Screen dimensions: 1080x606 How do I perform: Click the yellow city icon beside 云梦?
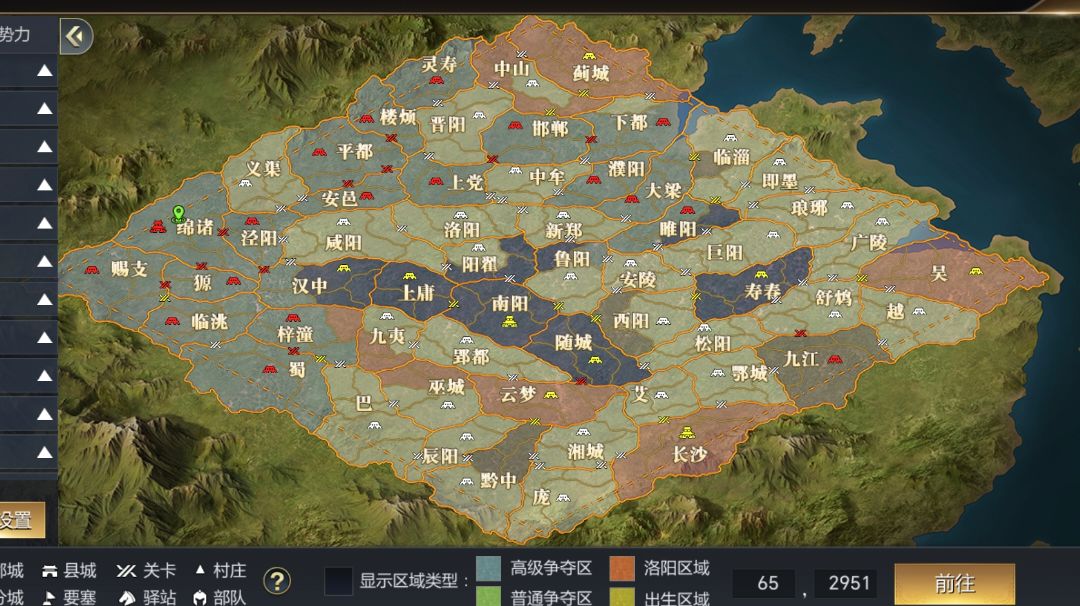(x=550, y=395)
